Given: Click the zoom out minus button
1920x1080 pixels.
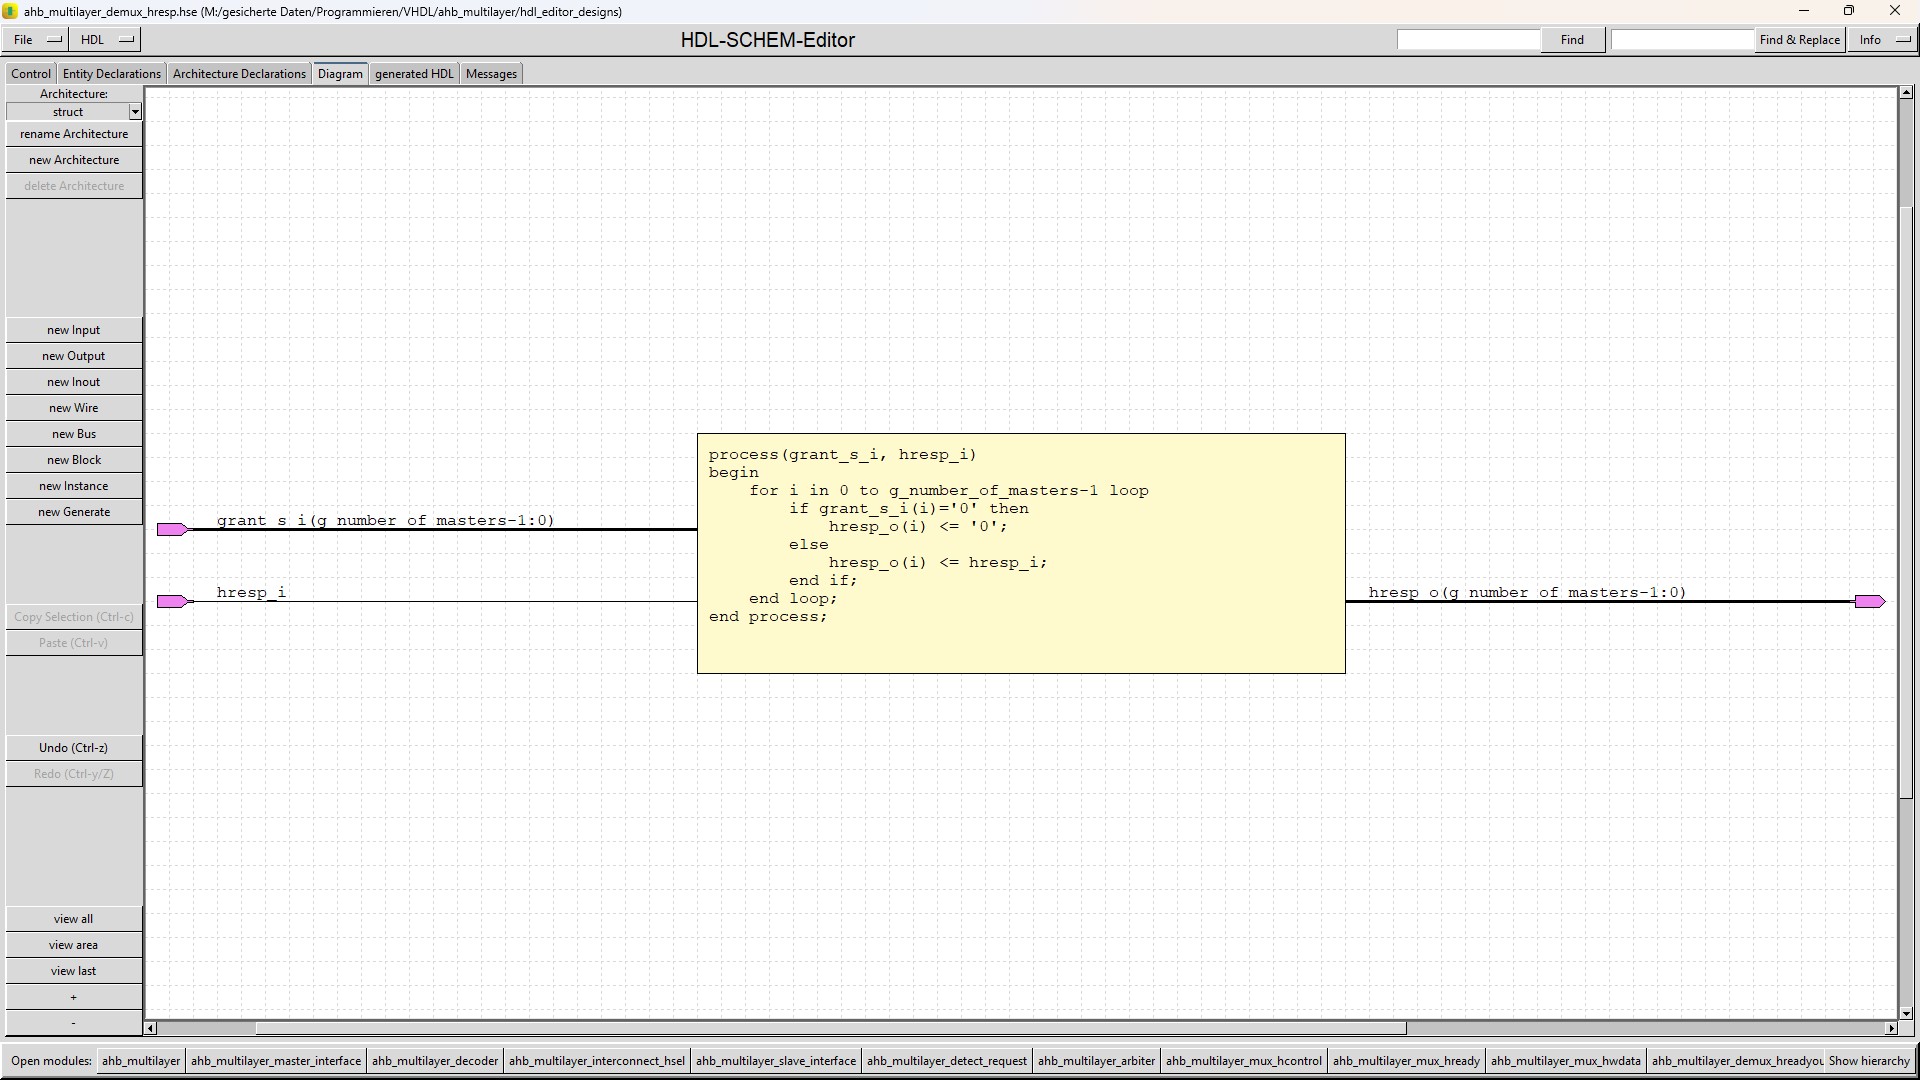Looking at the screenshot, I should 73,1023.
